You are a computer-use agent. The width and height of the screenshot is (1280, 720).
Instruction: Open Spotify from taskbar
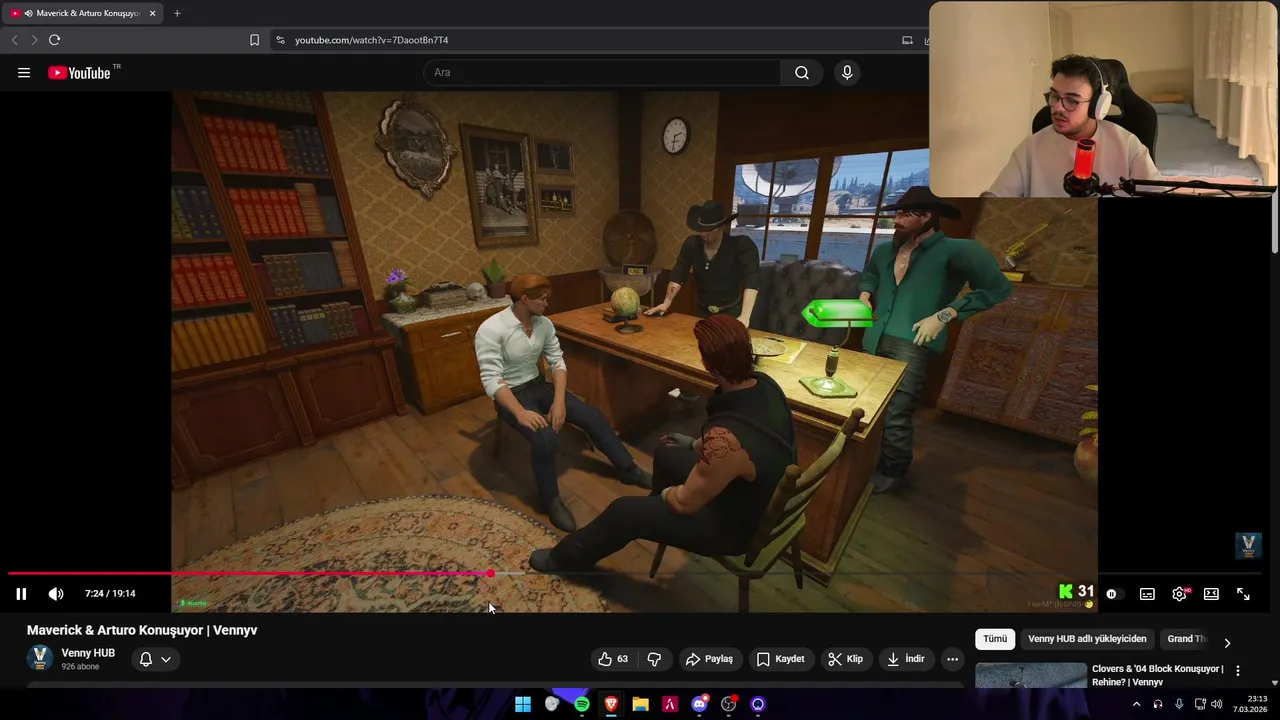[582, 704]
